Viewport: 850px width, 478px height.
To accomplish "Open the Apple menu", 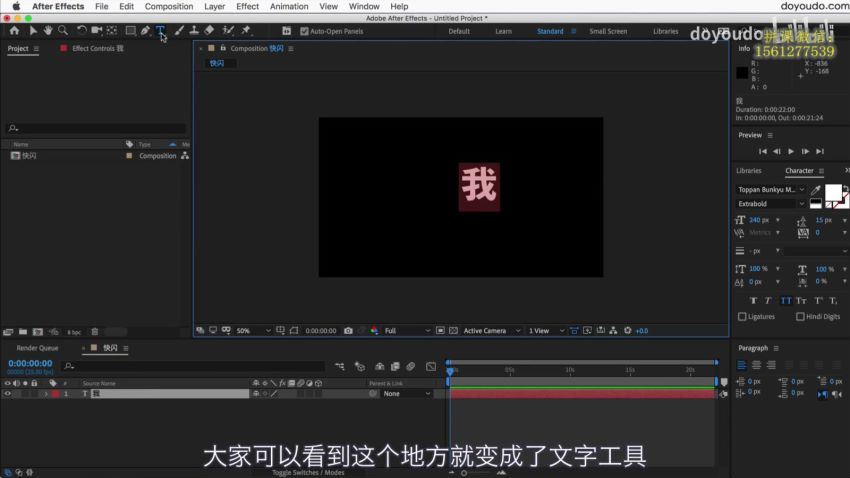I will pyautogui.click(x=16, y=7).
